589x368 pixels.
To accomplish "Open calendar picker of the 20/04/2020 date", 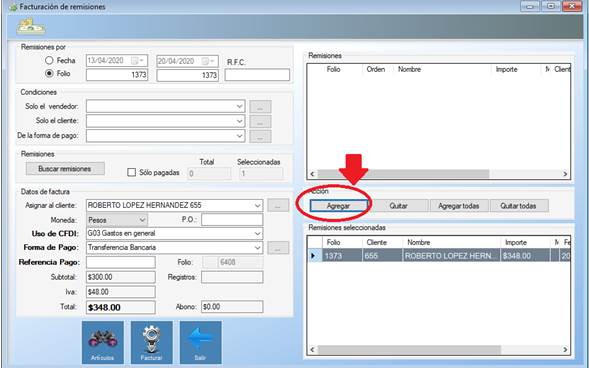I will [208, 61].
